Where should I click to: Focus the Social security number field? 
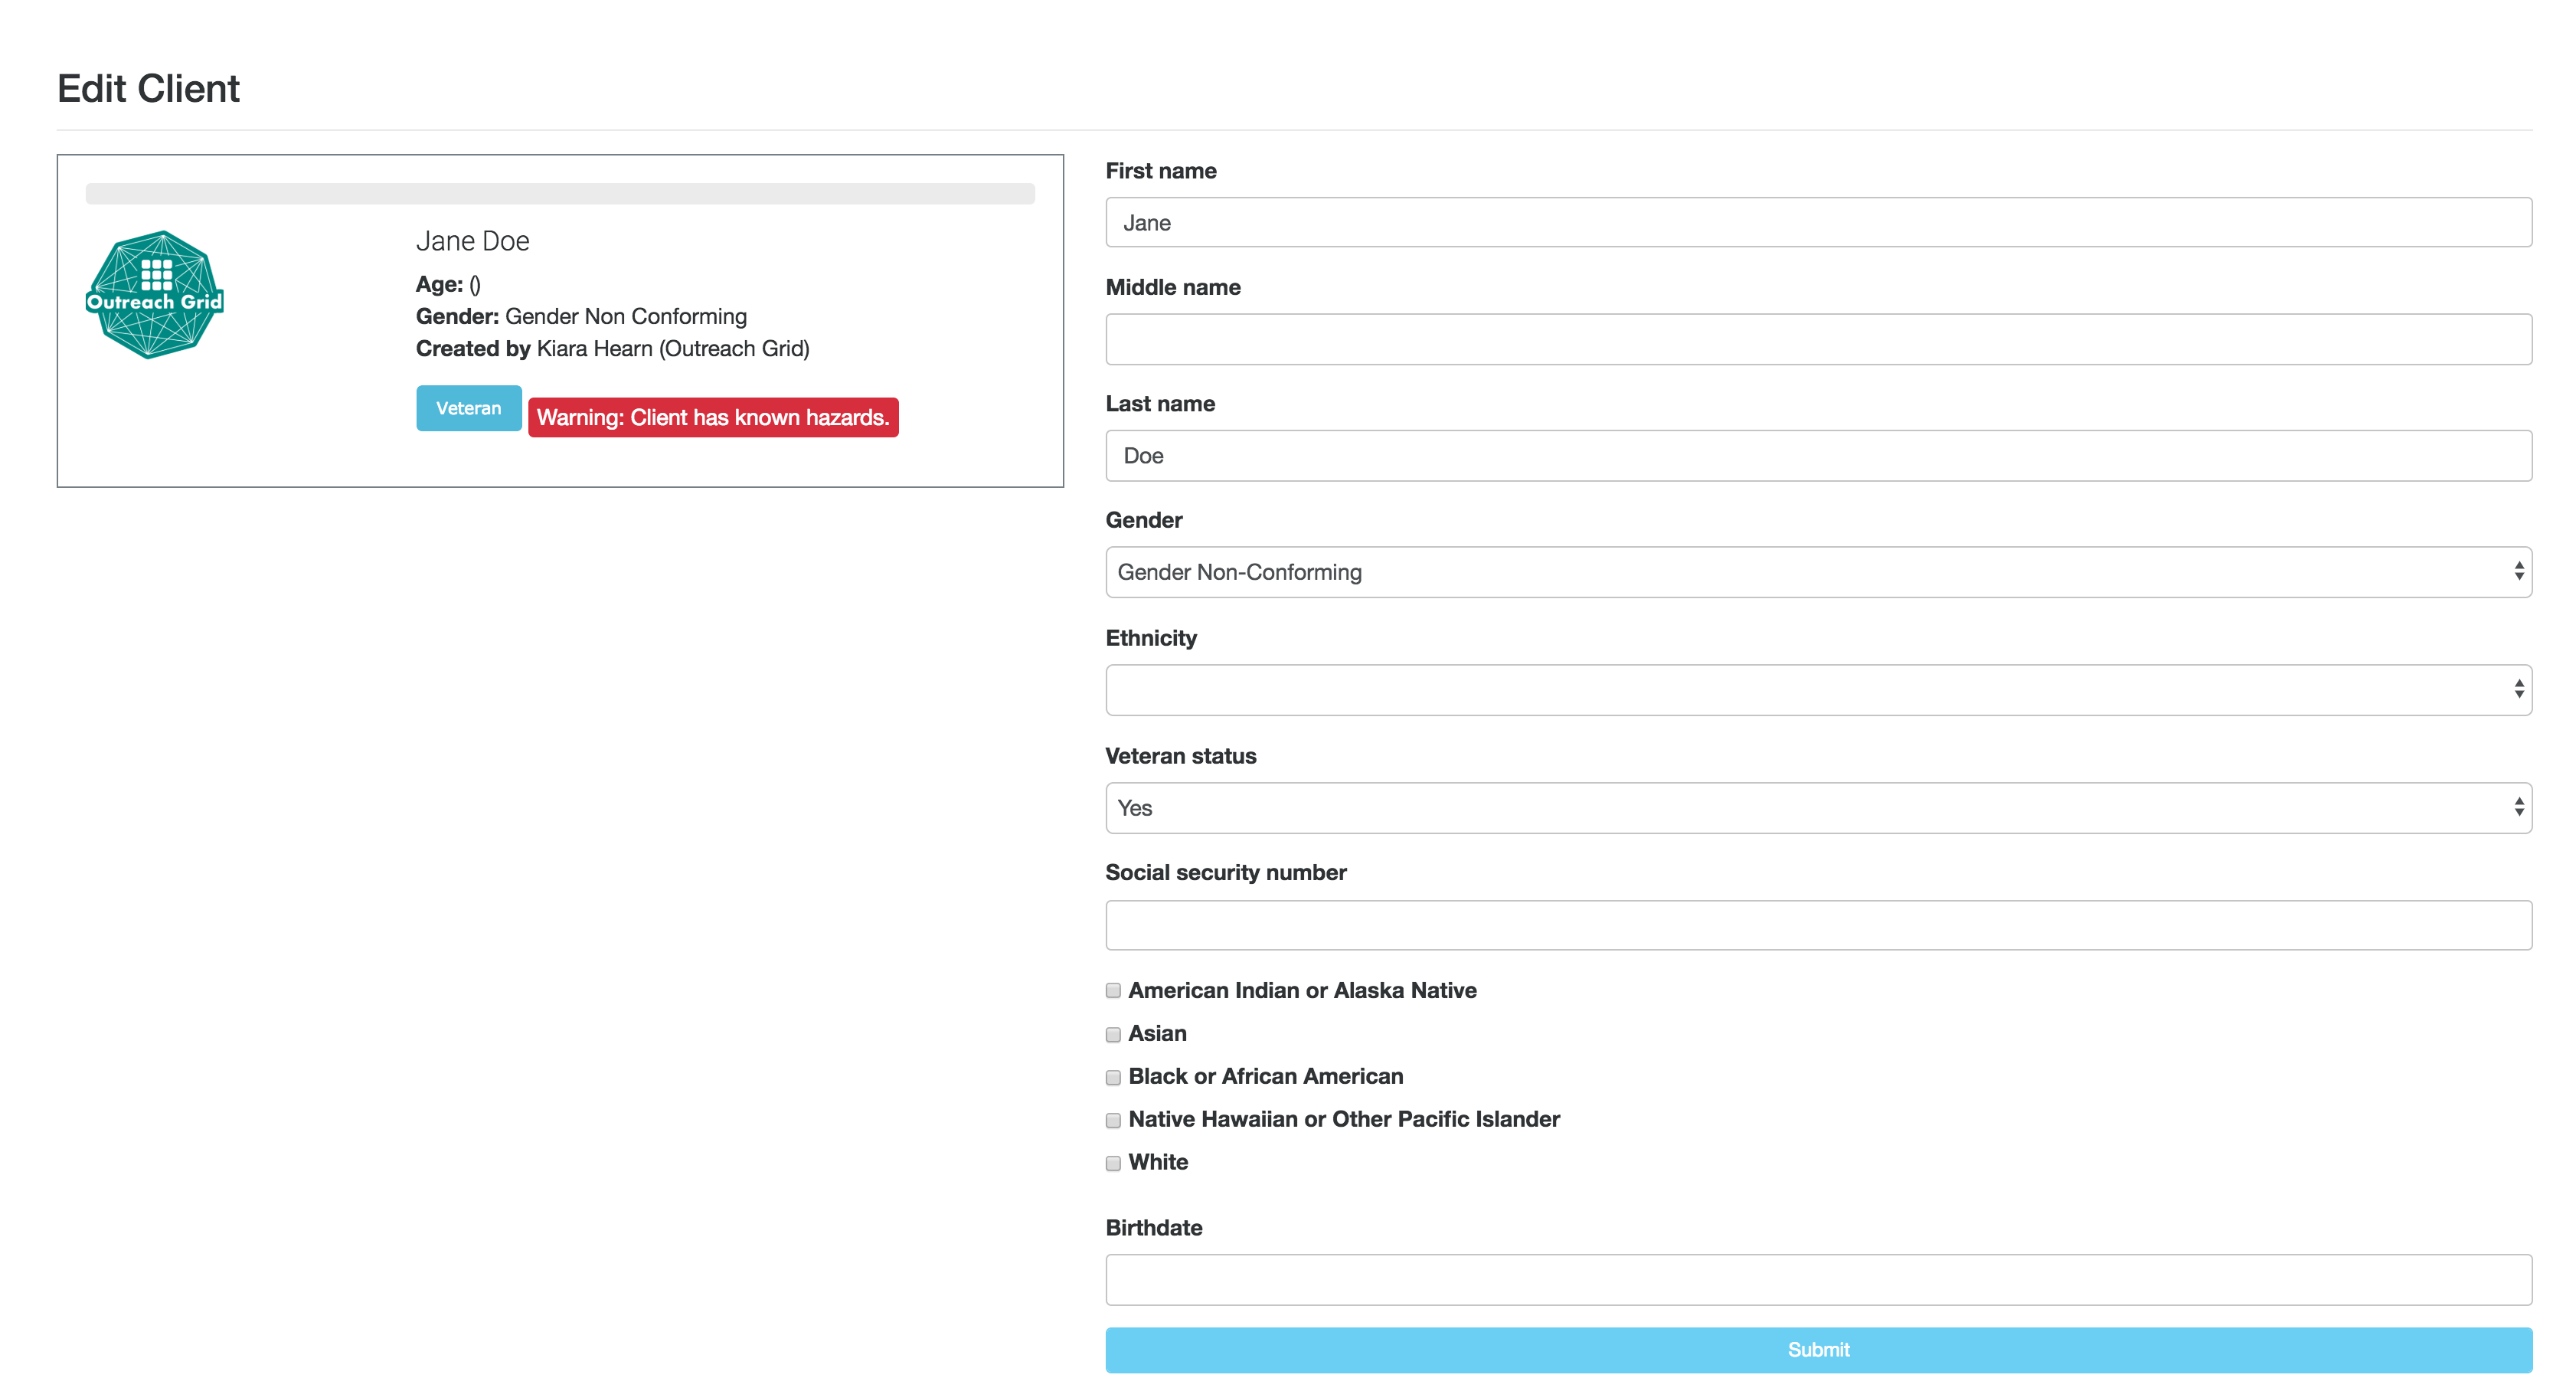1817,925
